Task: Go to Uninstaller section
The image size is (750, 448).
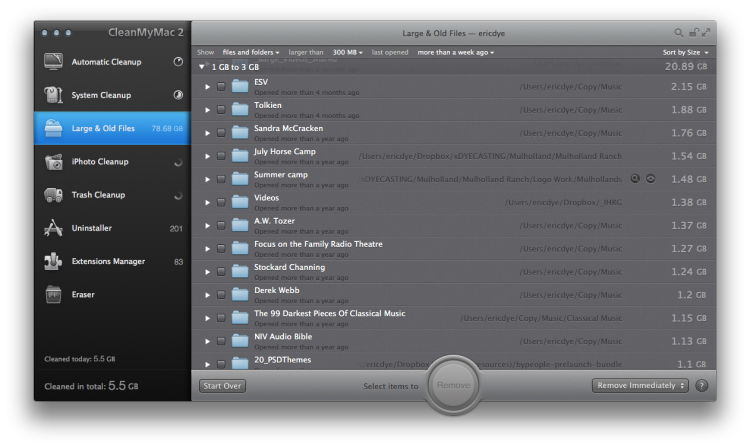Action: (112, 228)
